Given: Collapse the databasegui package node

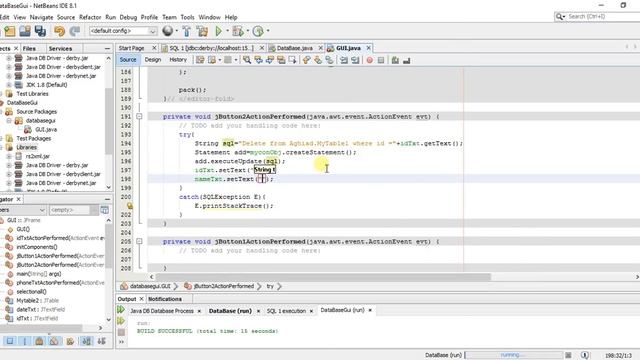Looking at the screenshot, I should coord(9,120).
